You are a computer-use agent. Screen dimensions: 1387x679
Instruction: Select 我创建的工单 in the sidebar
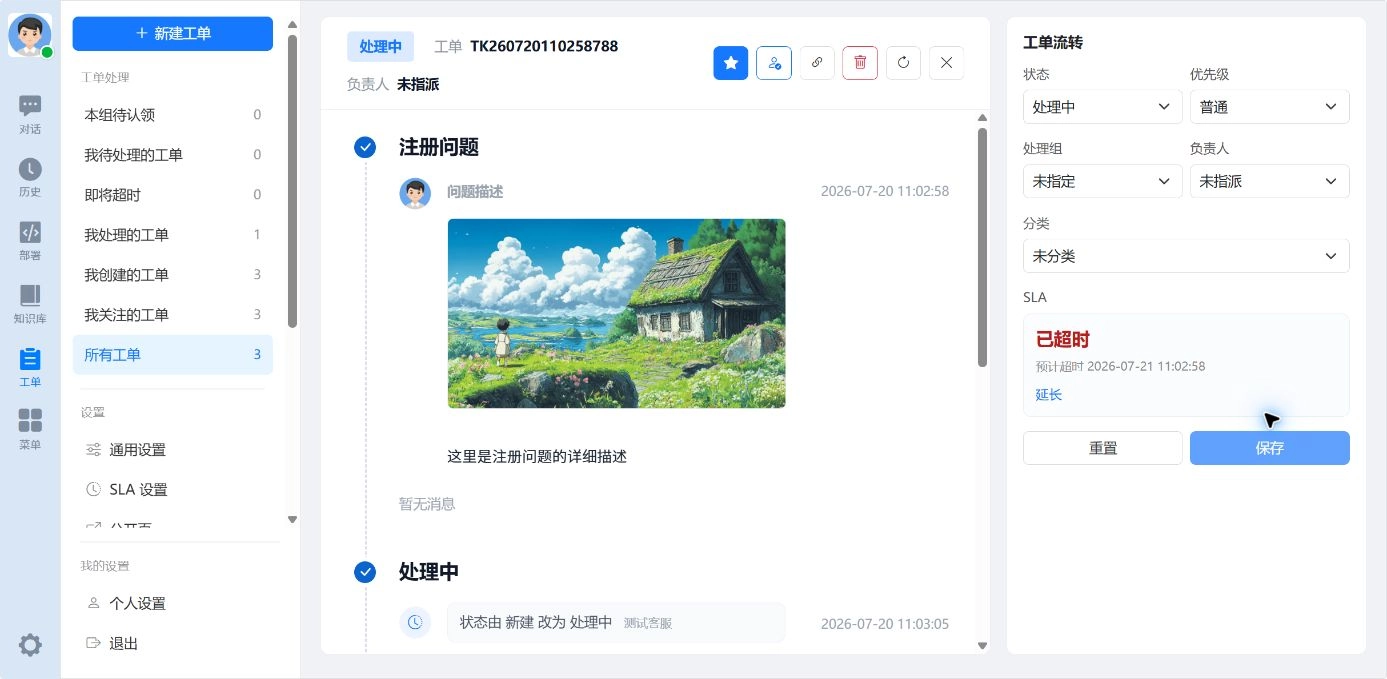[172, 275]
